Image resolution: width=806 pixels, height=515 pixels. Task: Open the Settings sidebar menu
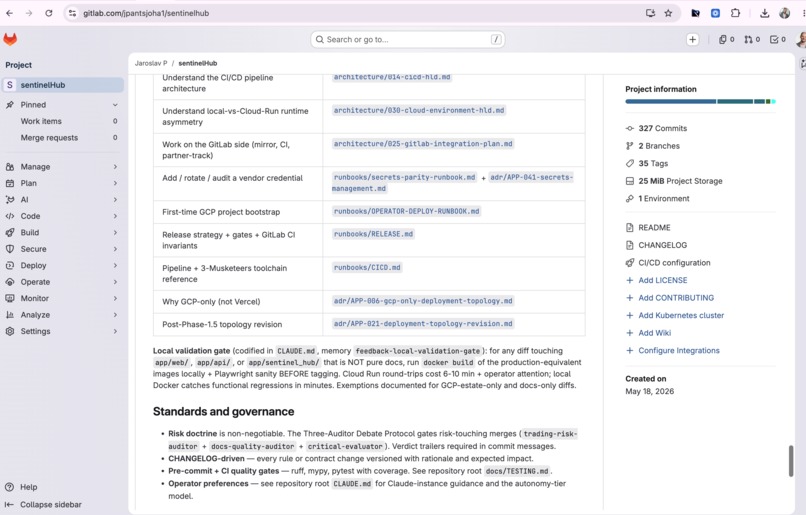tap(63, 331)
